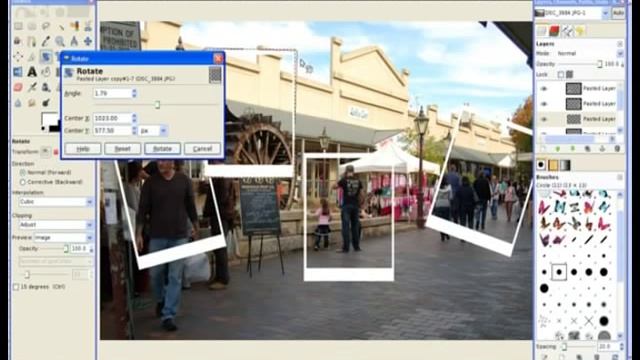
Task: Switch to the Patterns tab
Action: (x=553, y=165)
